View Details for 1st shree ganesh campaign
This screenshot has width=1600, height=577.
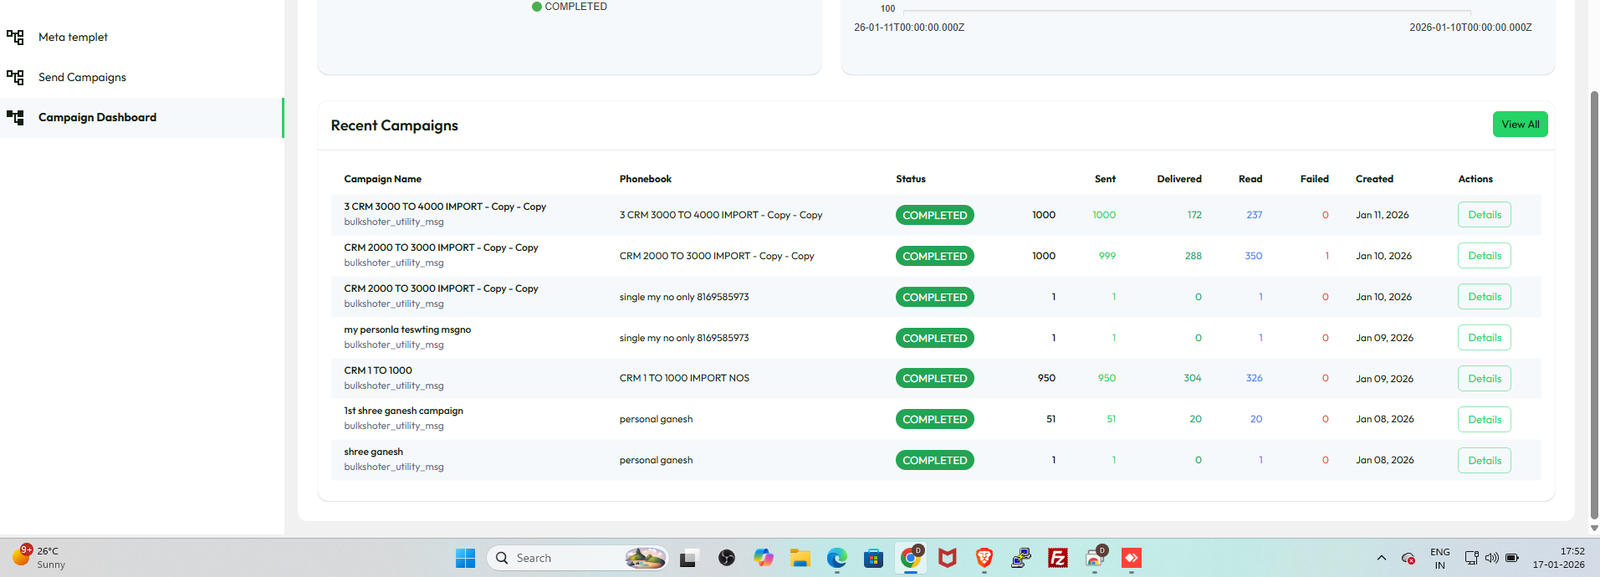coord(1484,420)
